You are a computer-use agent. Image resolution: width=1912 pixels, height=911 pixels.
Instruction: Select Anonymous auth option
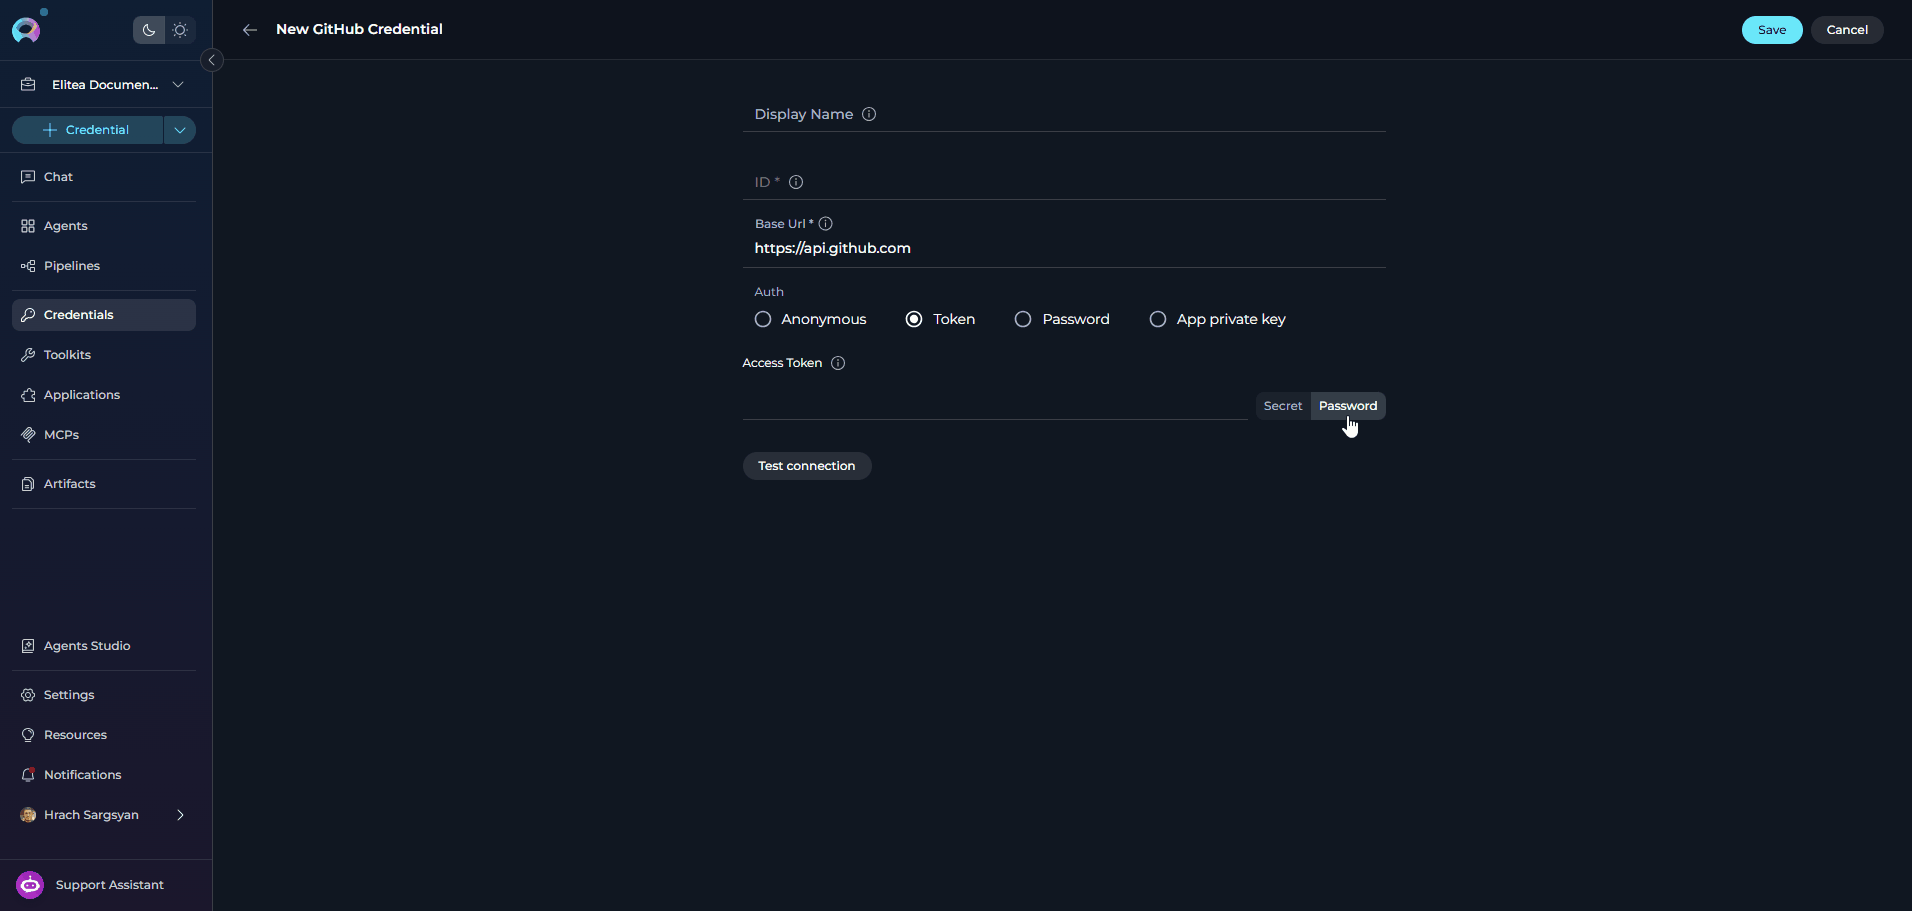(810, 319)
